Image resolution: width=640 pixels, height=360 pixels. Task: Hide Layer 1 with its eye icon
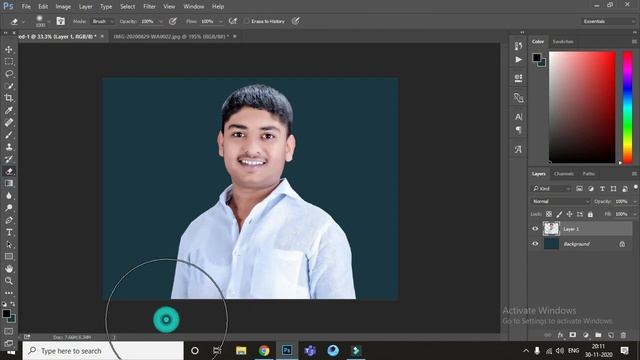[535, 229]
